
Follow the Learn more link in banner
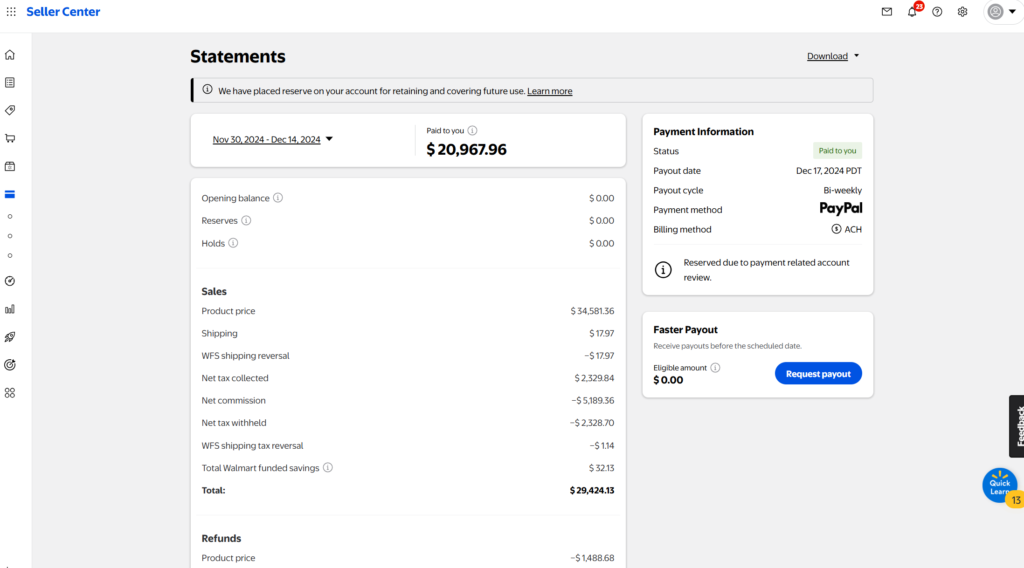pyautogui.click(x=549, y=91)
